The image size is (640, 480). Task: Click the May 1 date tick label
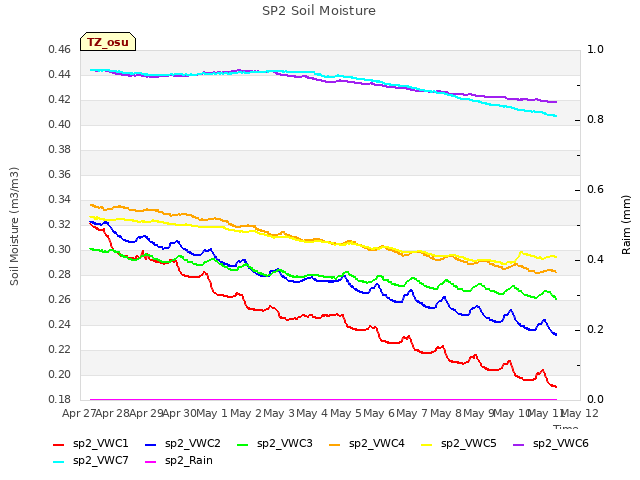[x=212, y=413]
